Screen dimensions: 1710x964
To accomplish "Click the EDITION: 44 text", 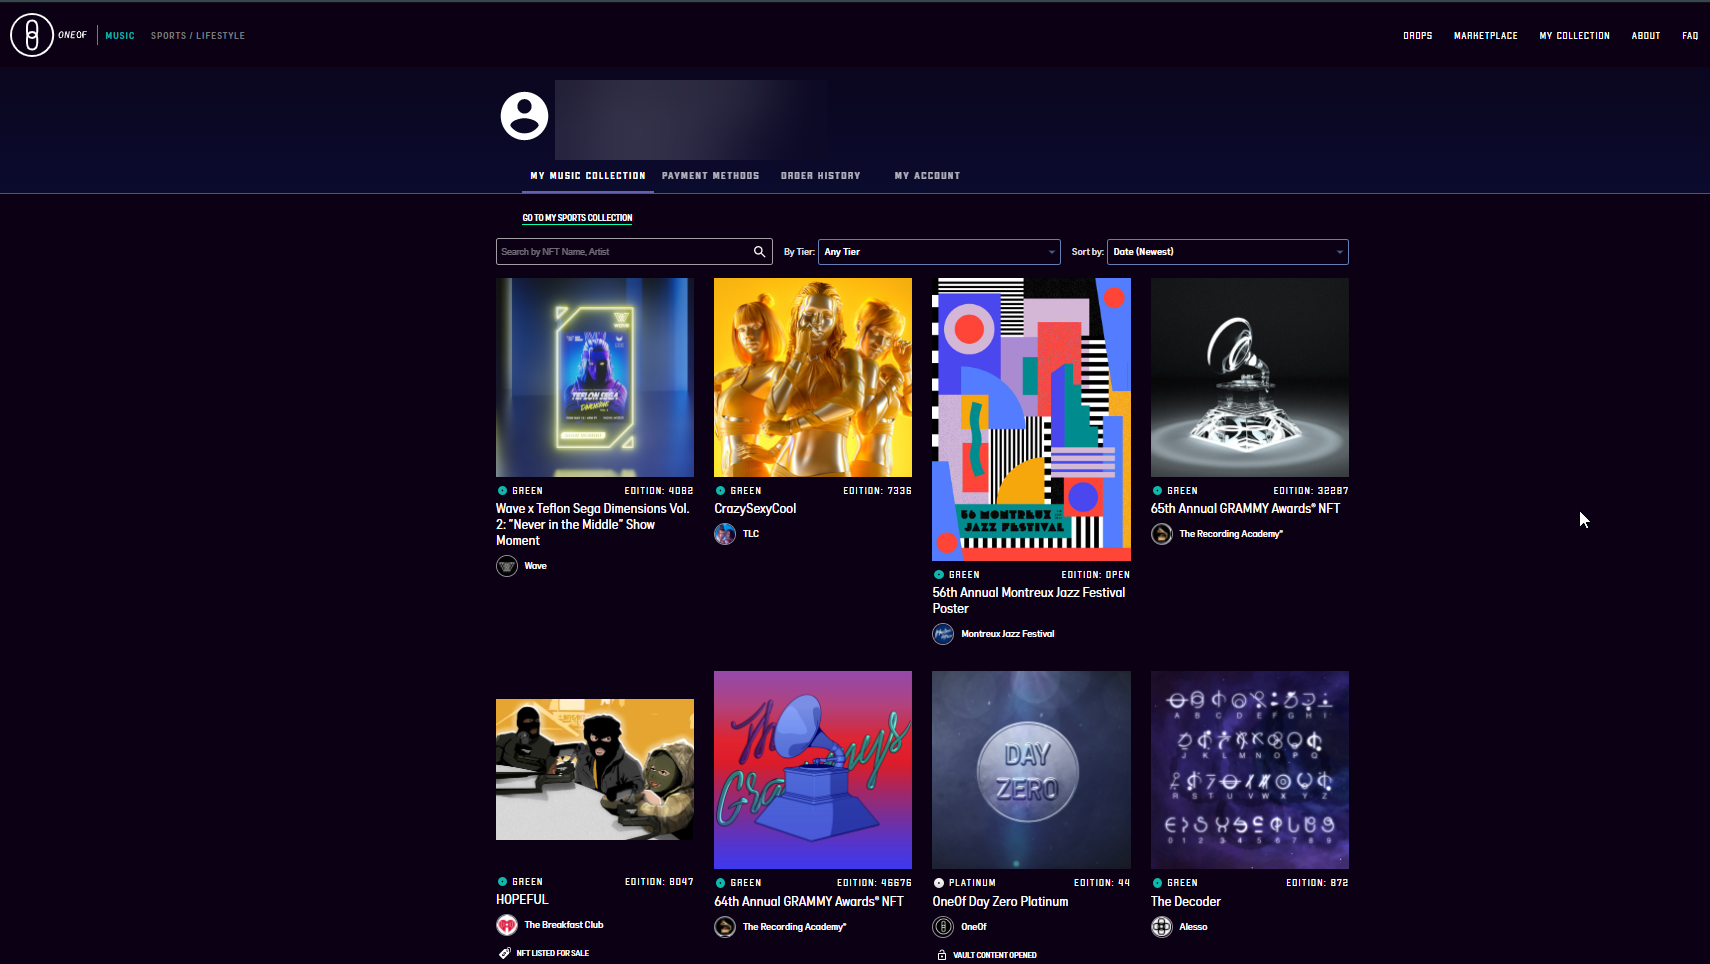I will tap(1102, 883).
